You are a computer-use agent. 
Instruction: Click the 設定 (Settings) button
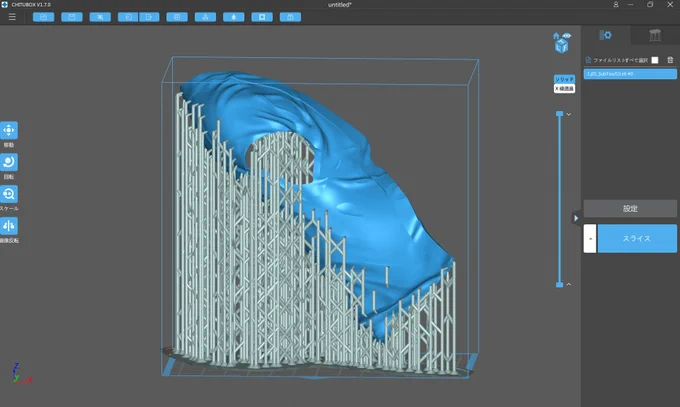630,209
